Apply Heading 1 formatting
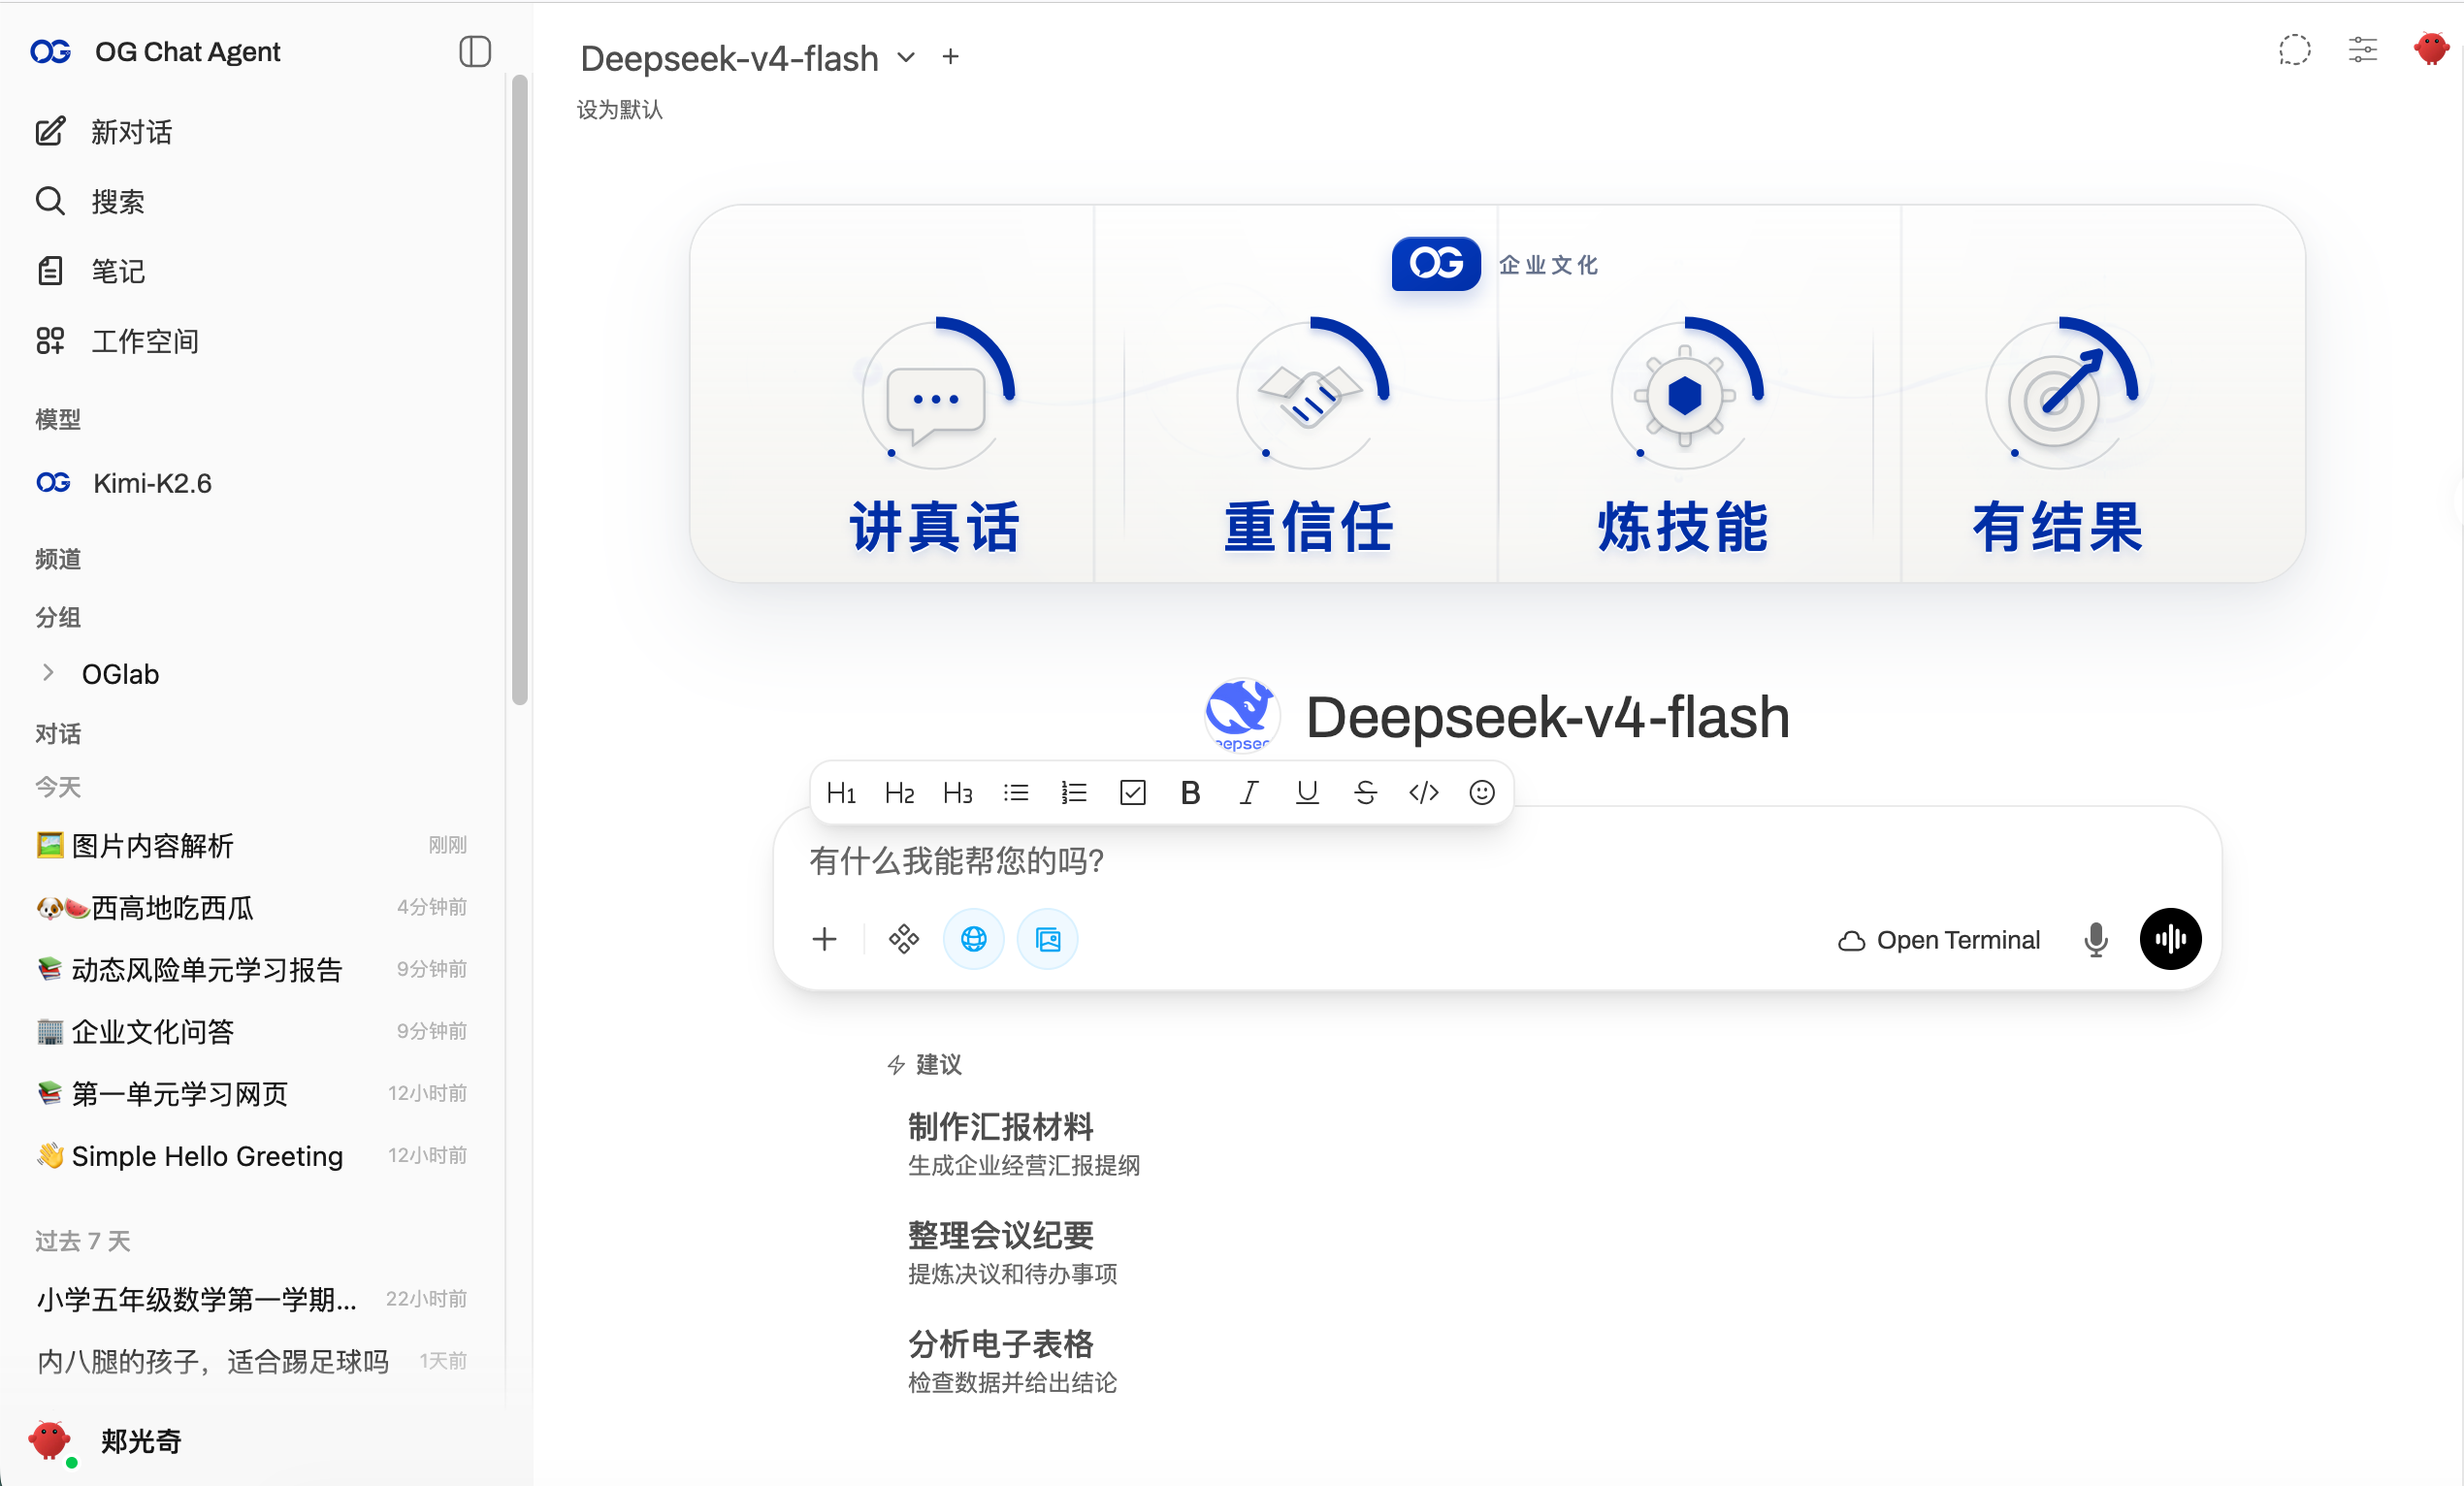2464x1486 pixels. pyautogui.click(x=841, y=793)
